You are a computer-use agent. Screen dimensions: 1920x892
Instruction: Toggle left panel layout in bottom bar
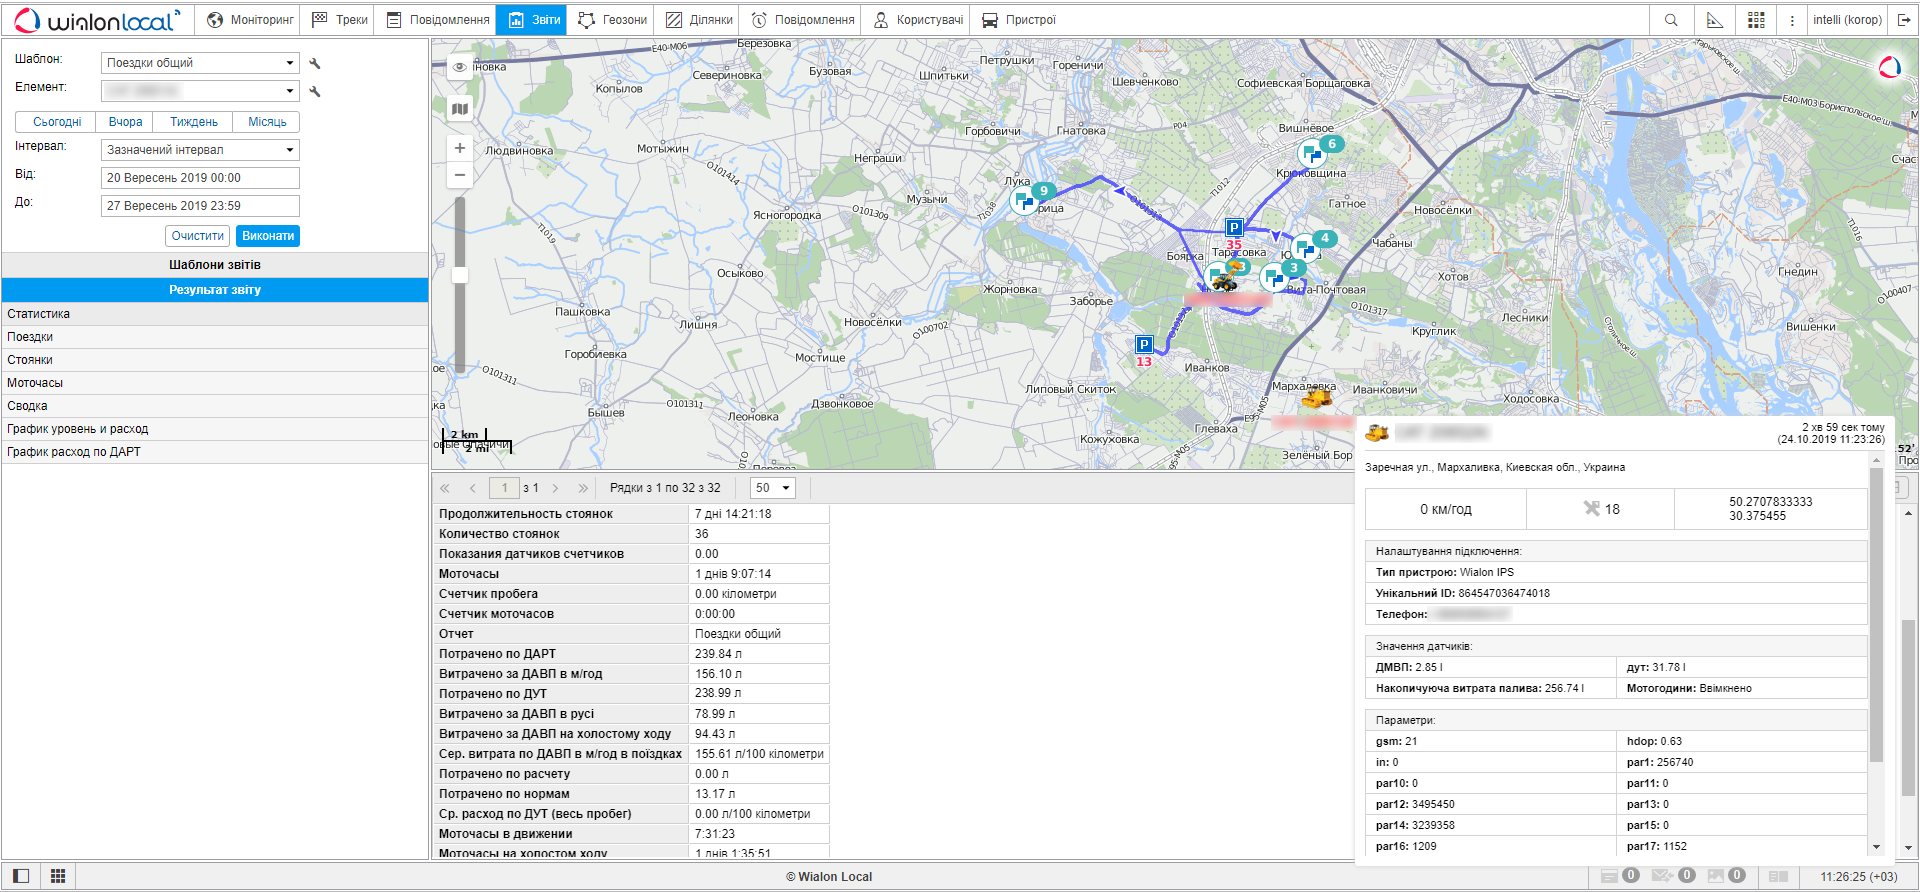21,876
